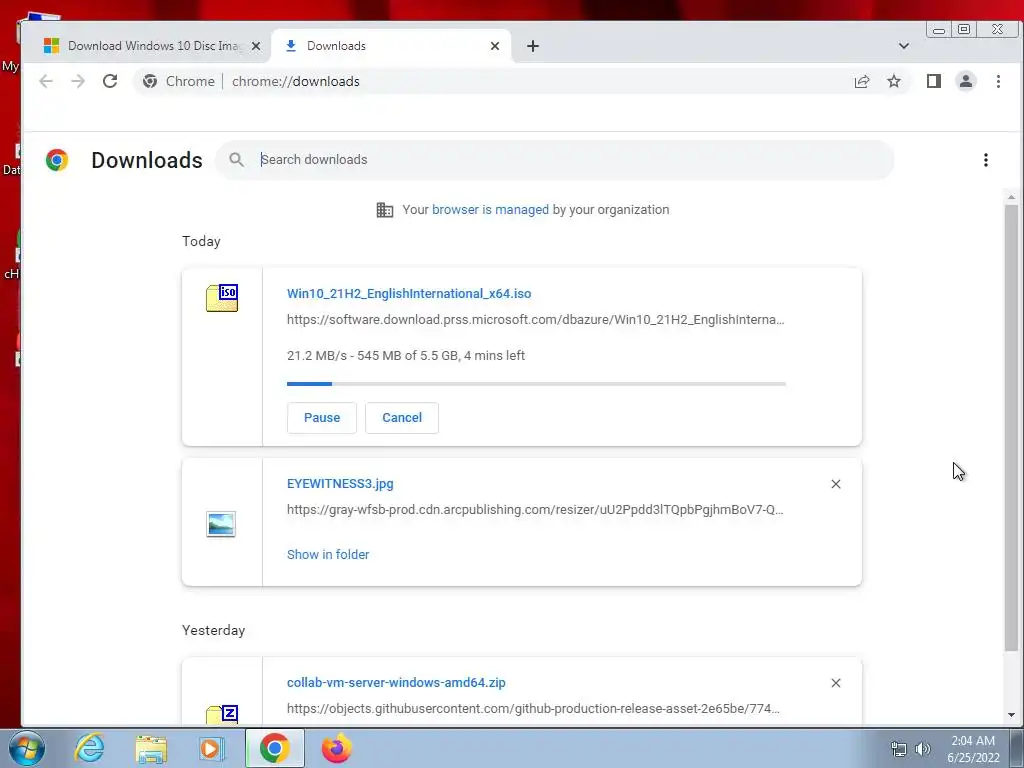Open a new tab with plus button
This screenshot has height=768, width=1024.
tap(533, 46)
